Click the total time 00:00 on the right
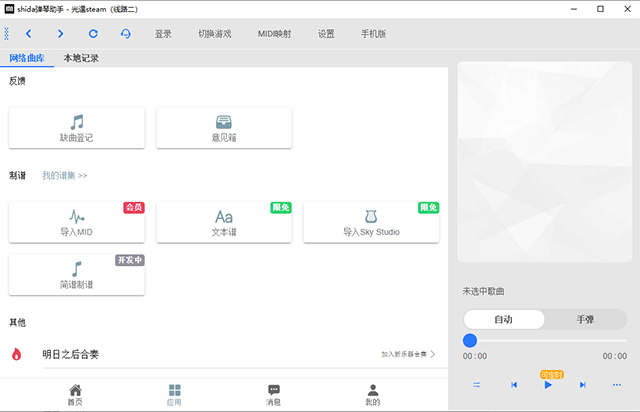Screen dimensions: 640x412 [x=615, y=356]
